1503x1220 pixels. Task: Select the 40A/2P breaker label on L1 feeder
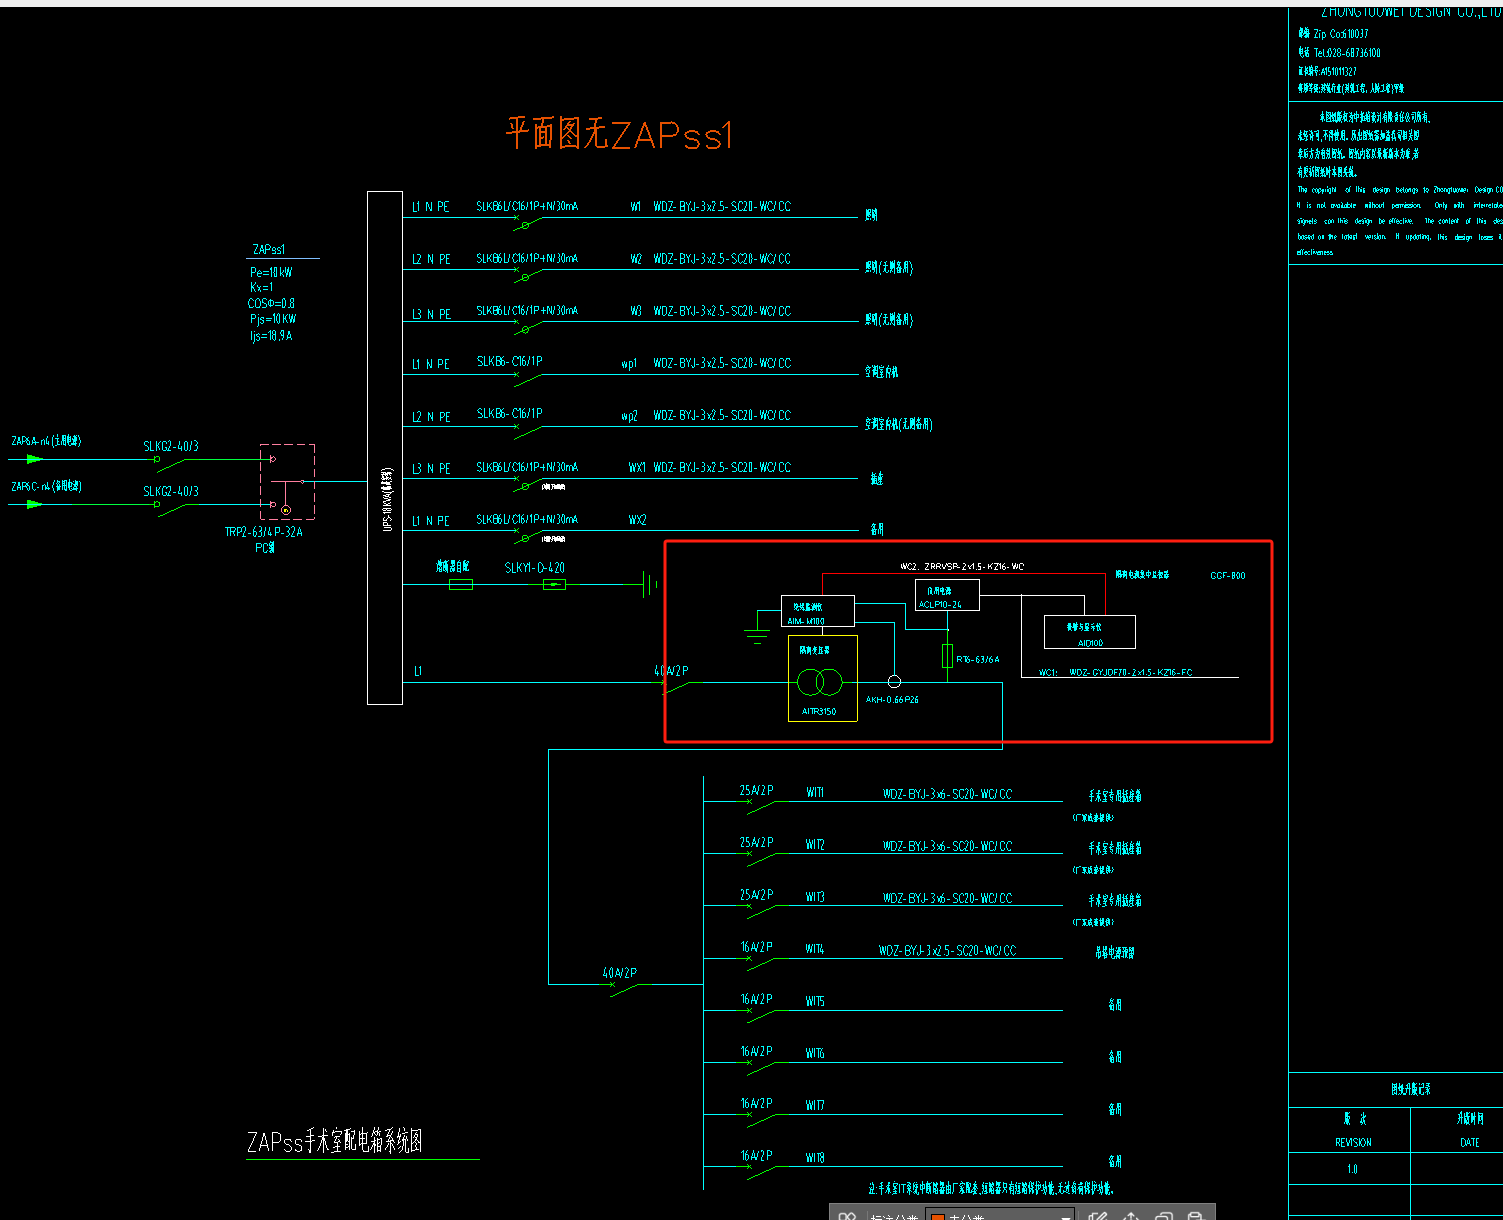point(671,671)
